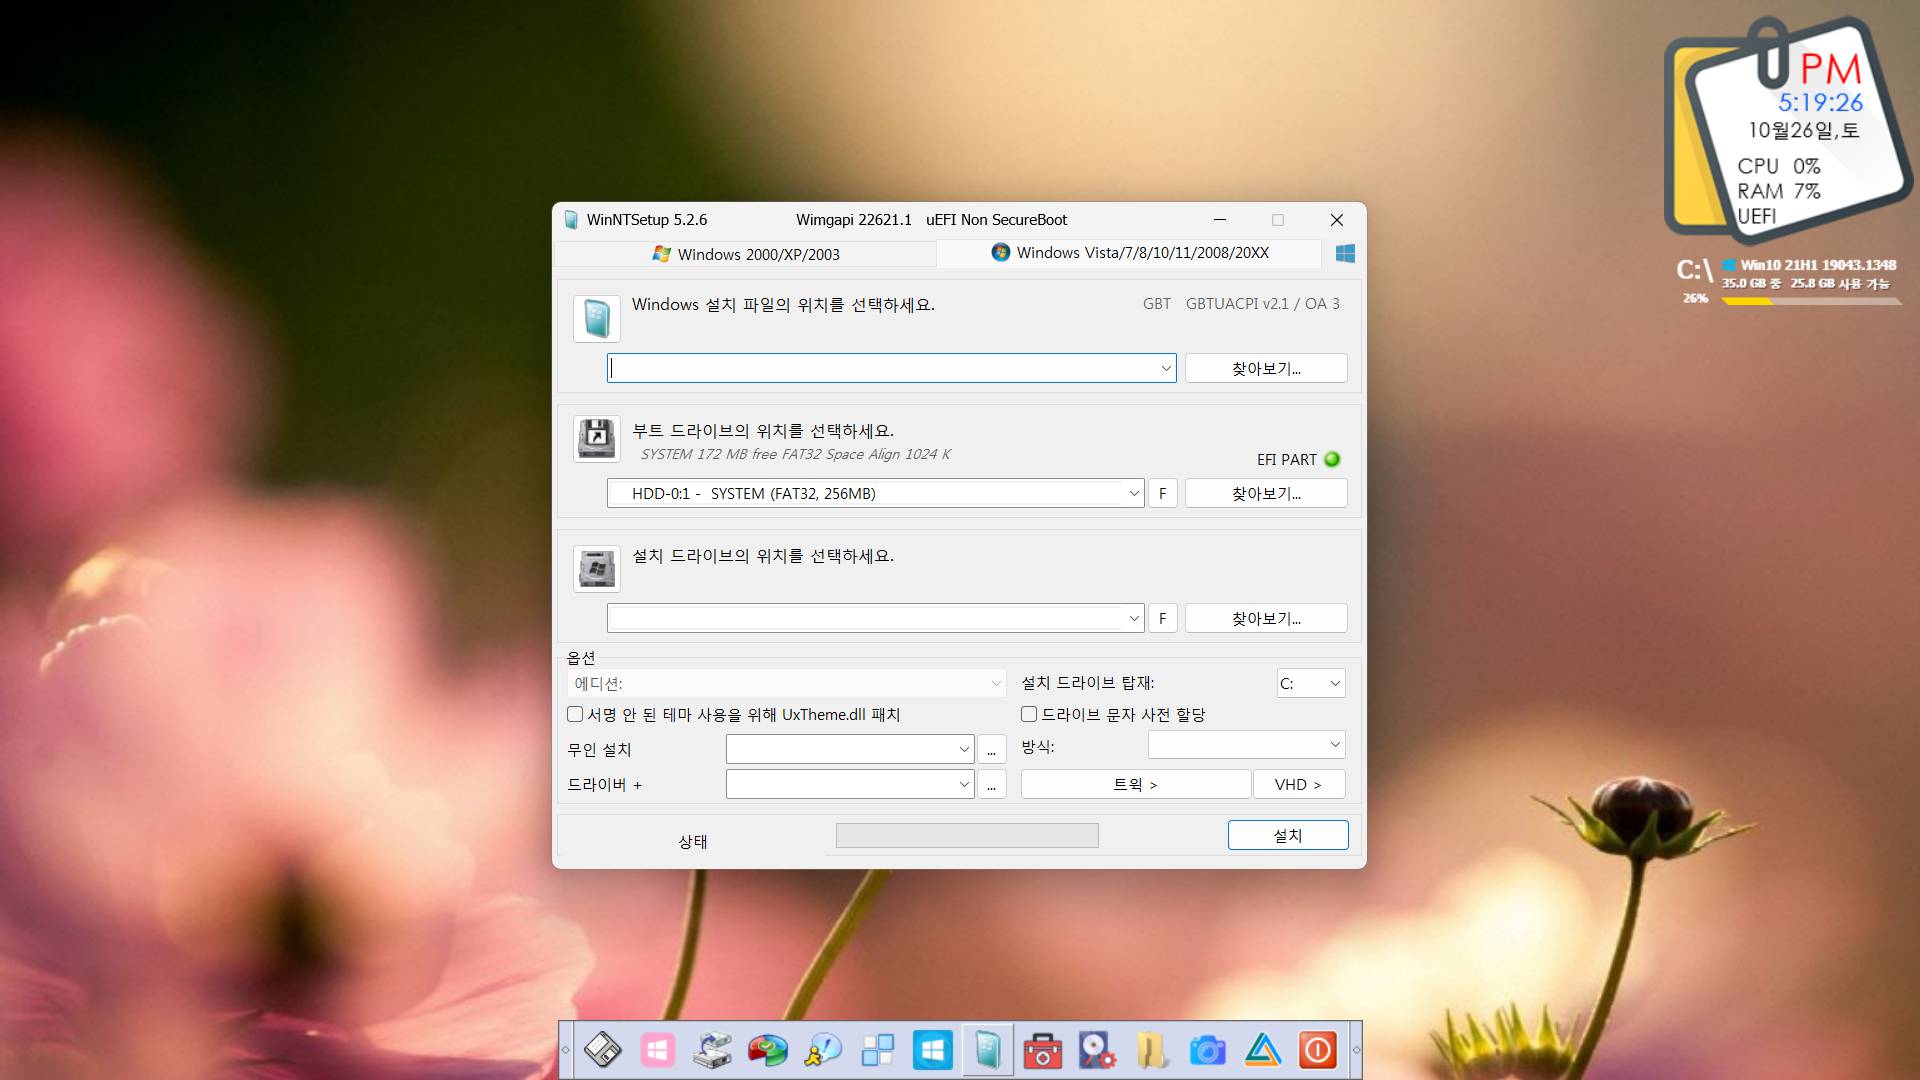This screenshot has width=1920, height=1080.
Task: Open the 트윅 > tweaks button
Action: tap(1135, 784)
